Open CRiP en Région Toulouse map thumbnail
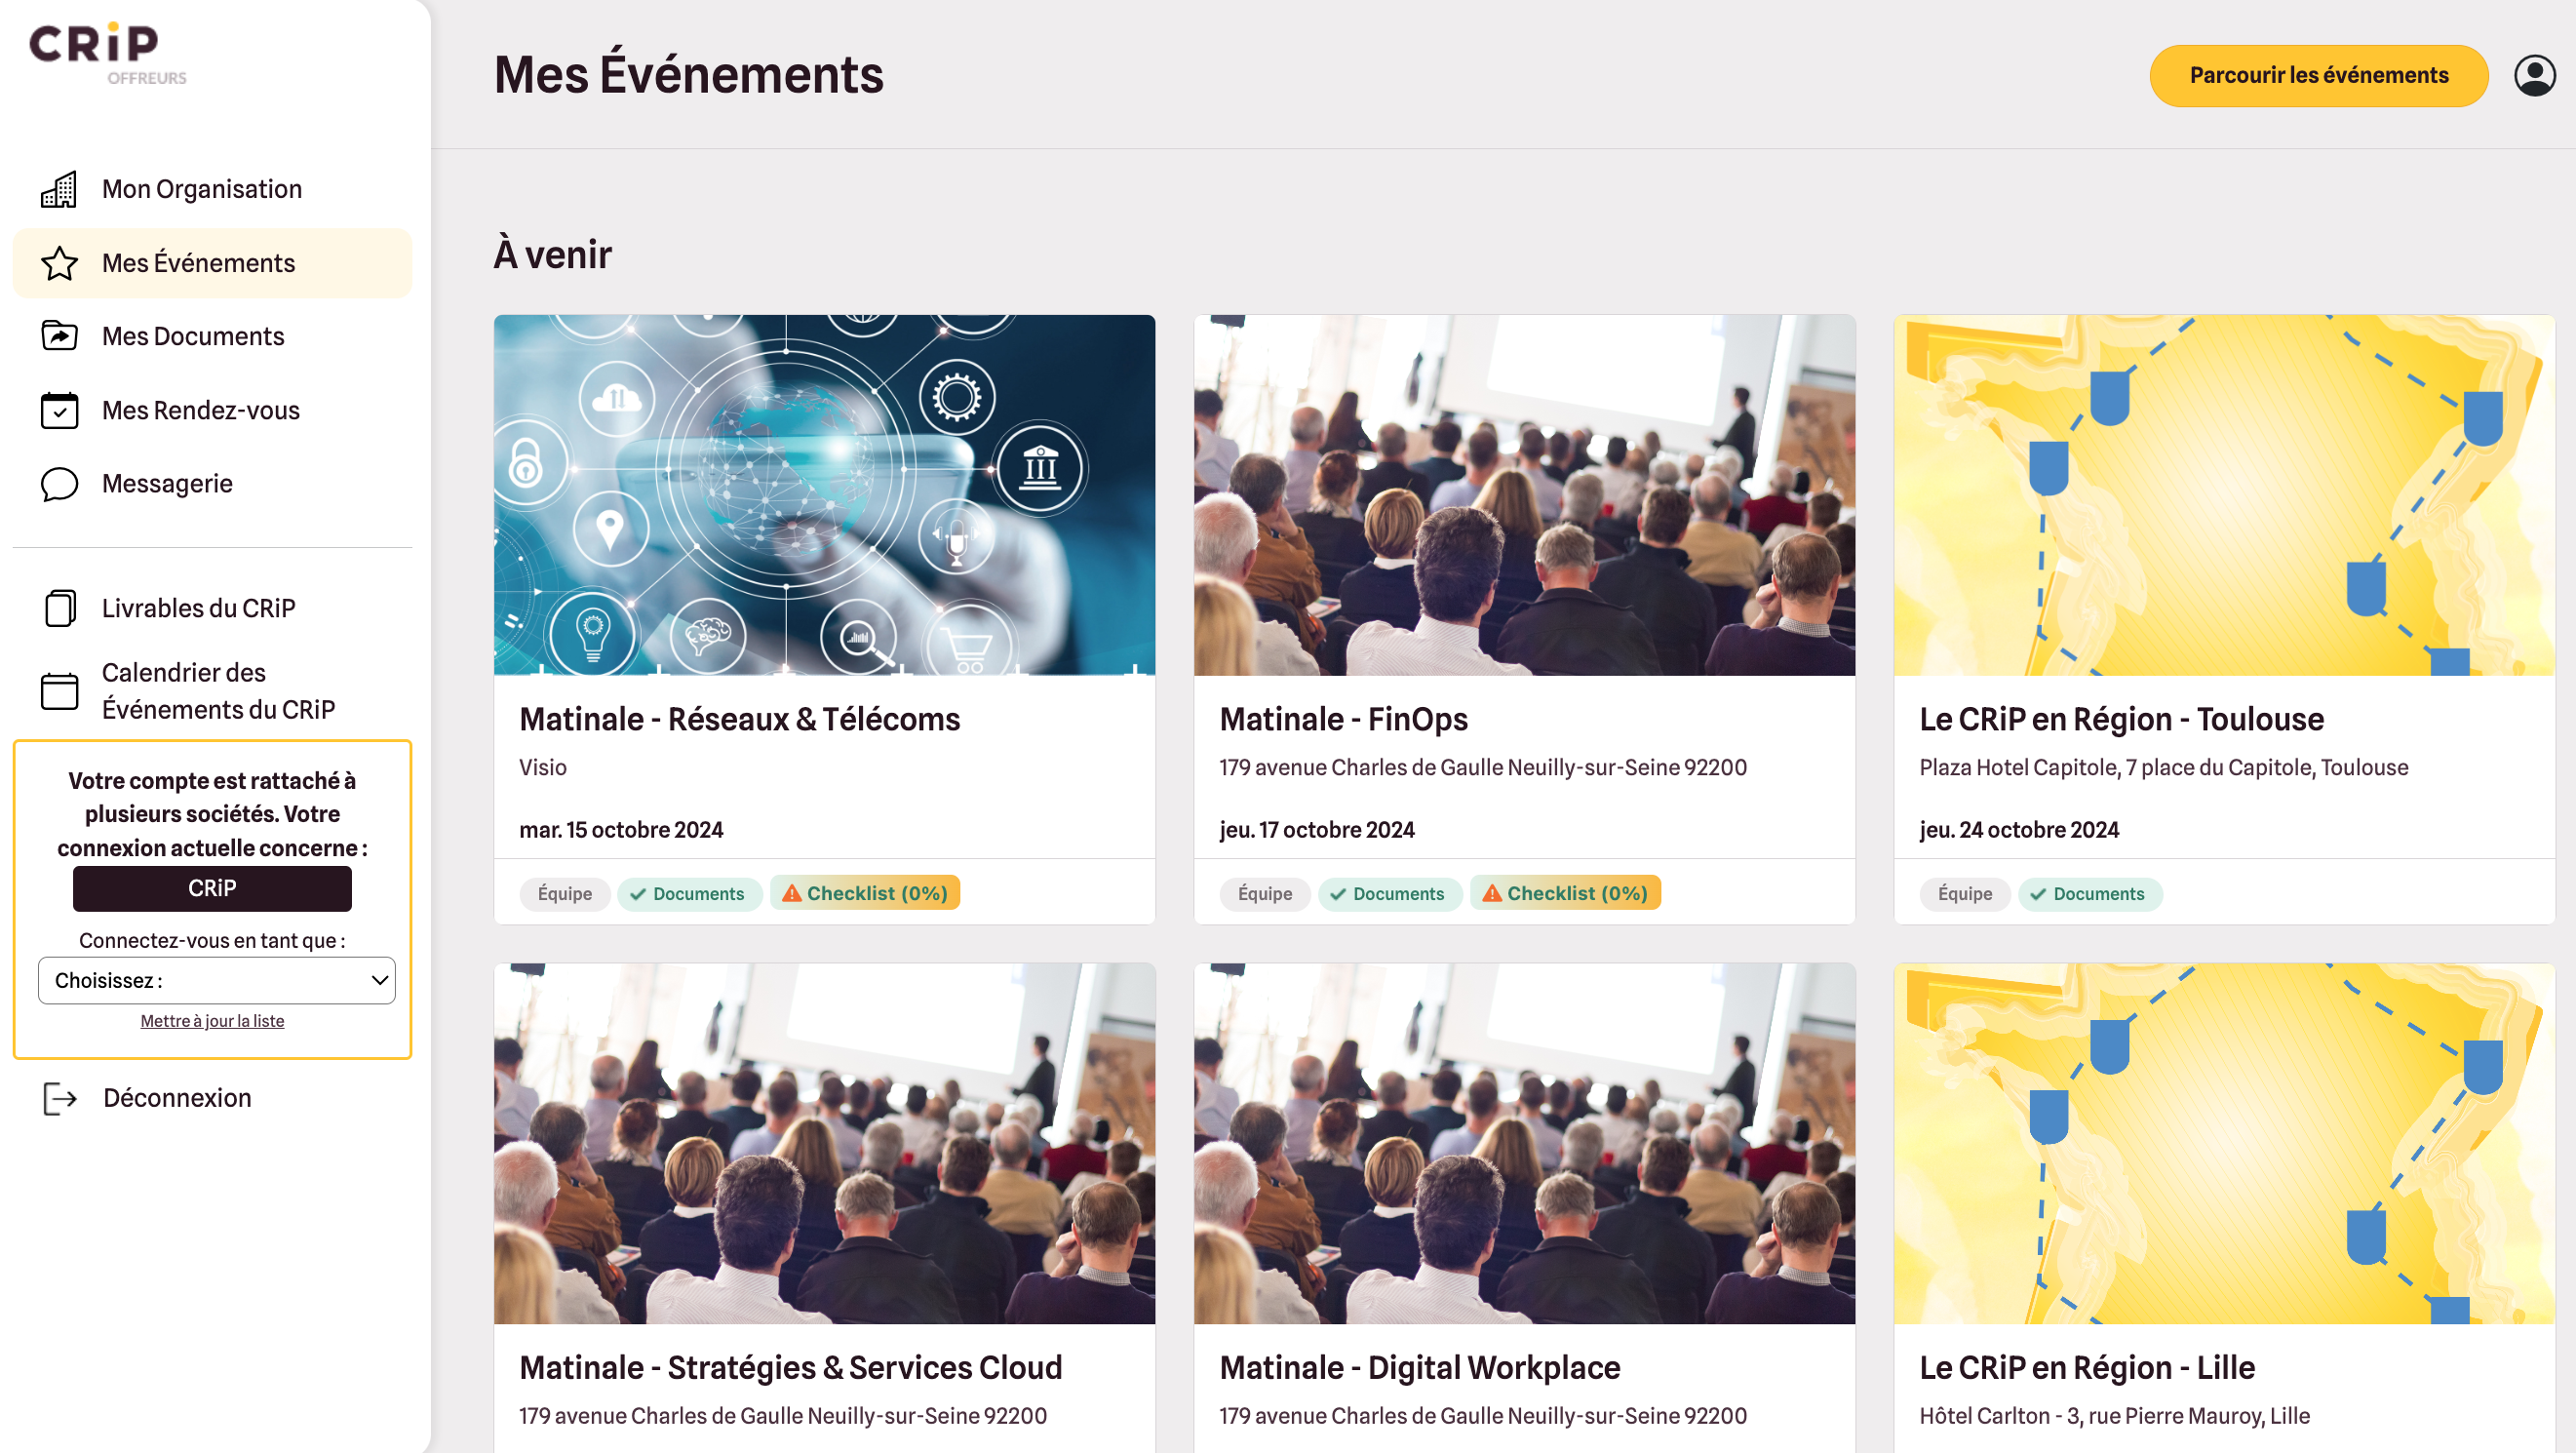The height and width of the screenshot is (1453, 2576). pos(2224,495)
